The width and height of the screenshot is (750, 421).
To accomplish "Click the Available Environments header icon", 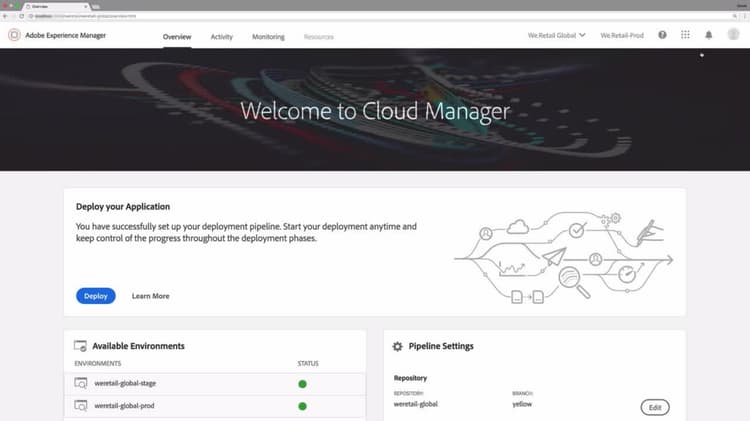I will pos(80,345).
